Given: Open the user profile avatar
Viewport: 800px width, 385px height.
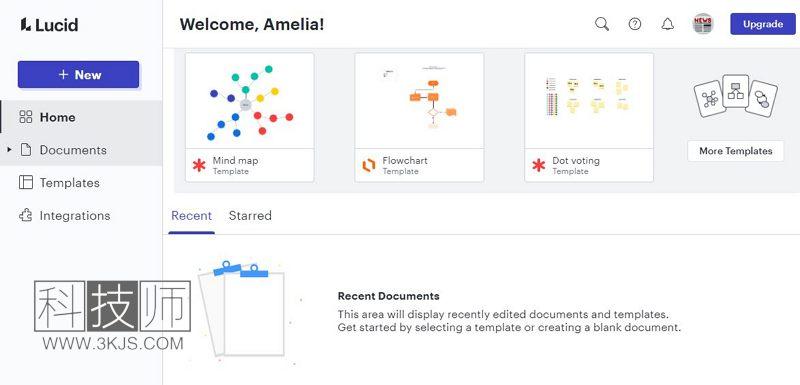Looking at the screenshot, I should pyautogui.click(x=703, y=24).
